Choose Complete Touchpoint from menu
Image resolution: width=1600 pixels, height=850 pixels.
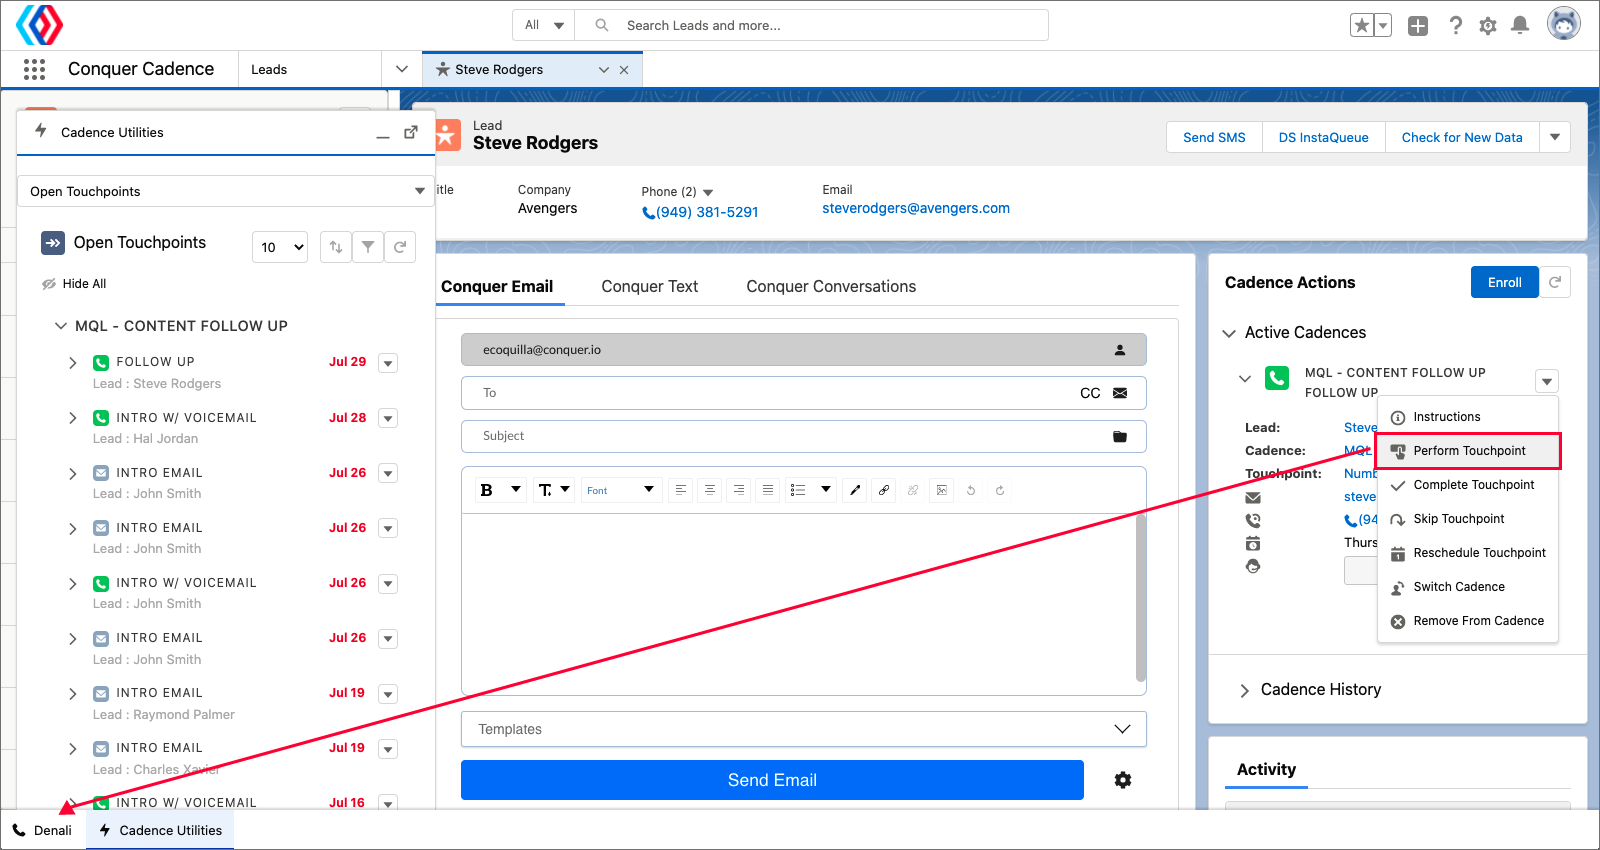1468,485
